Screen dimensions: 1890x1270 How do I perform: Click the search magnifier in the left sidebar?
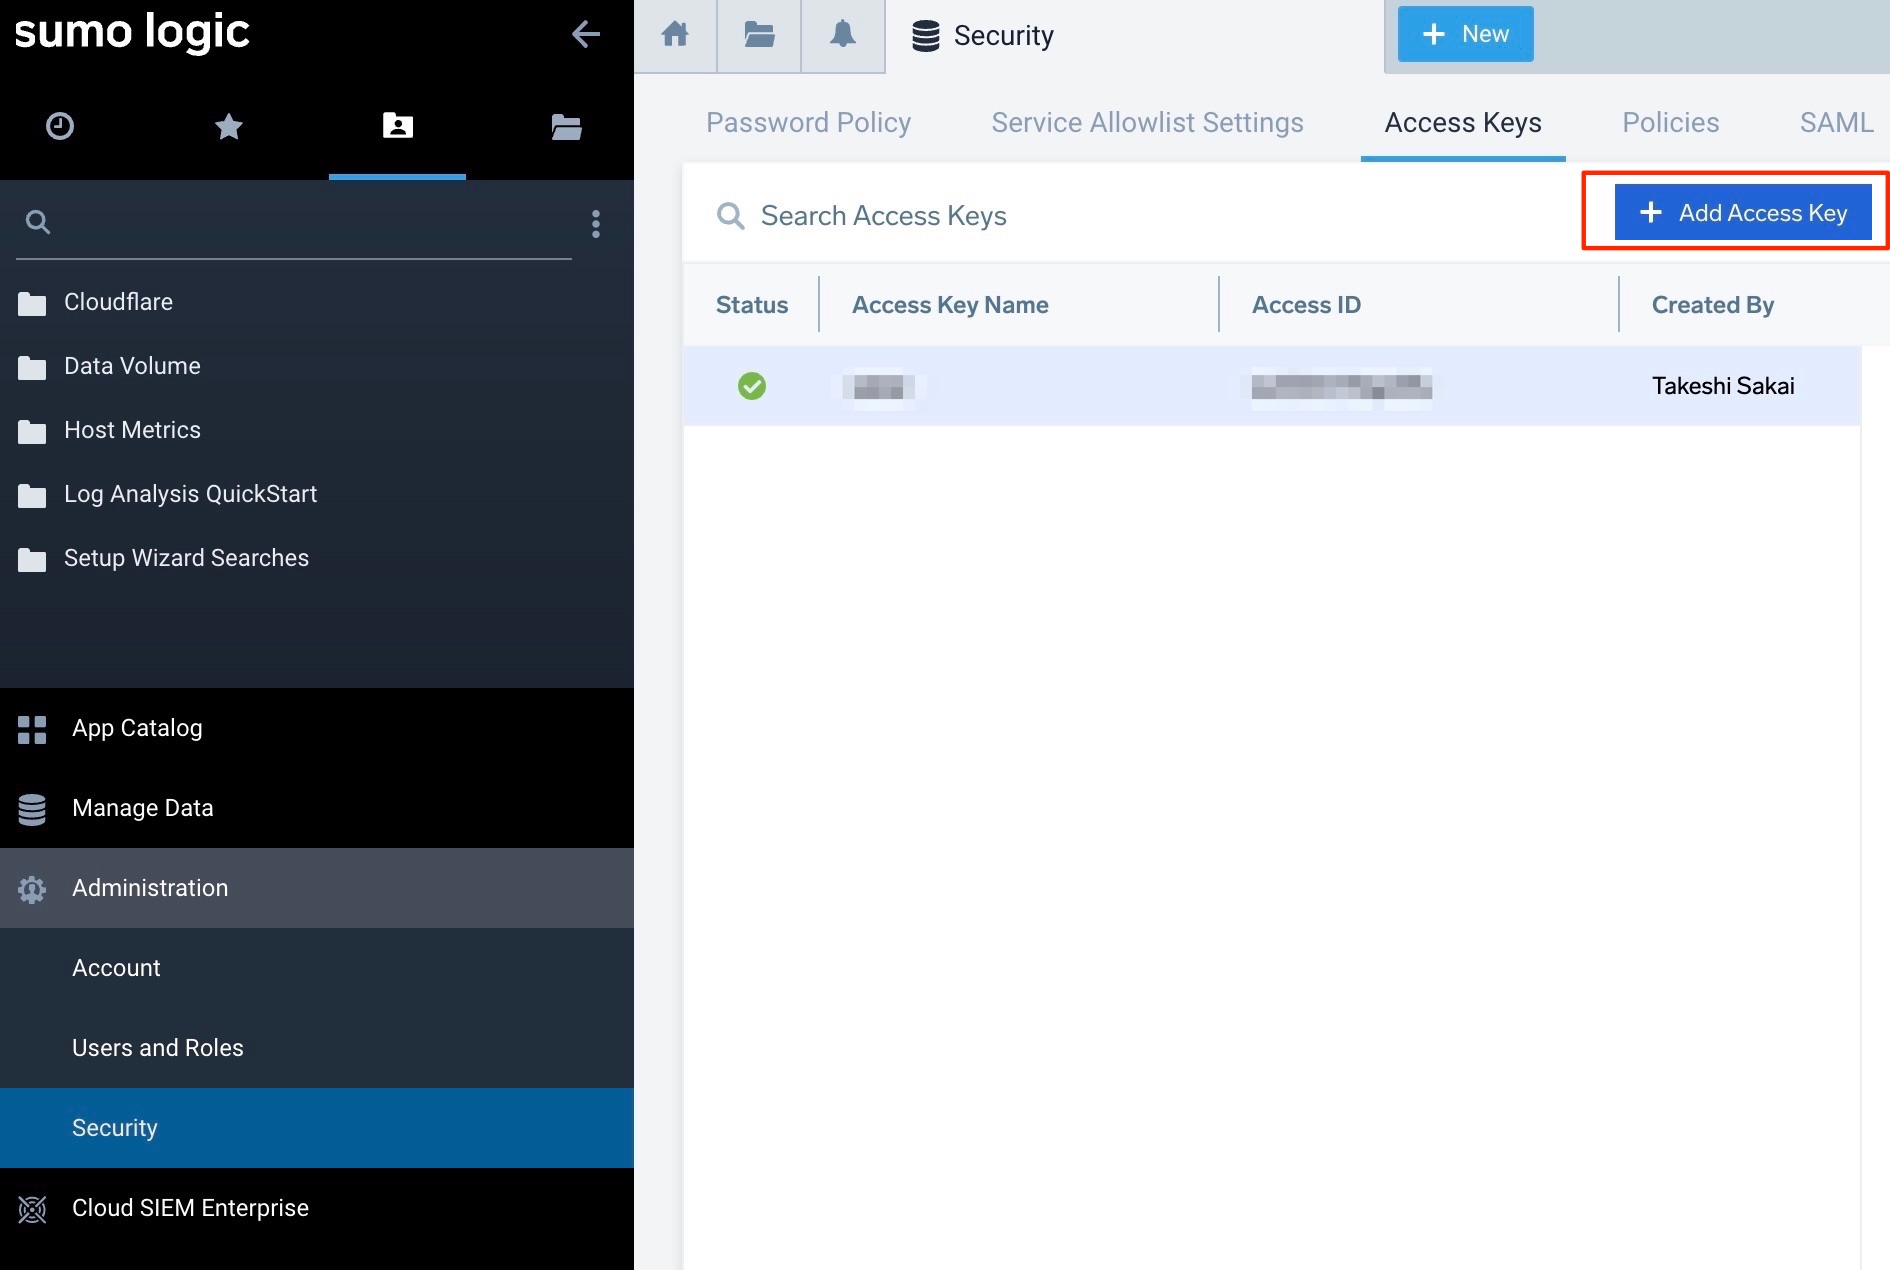38,221
